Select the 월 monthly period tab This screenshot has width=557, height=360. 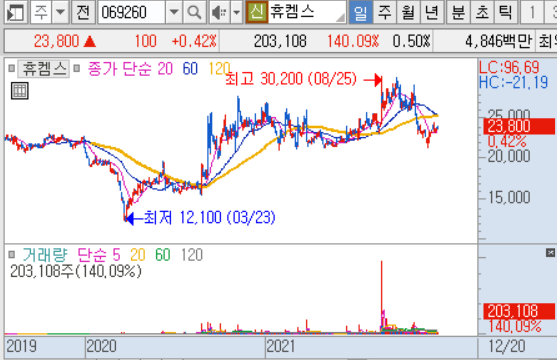pos(408,12)
